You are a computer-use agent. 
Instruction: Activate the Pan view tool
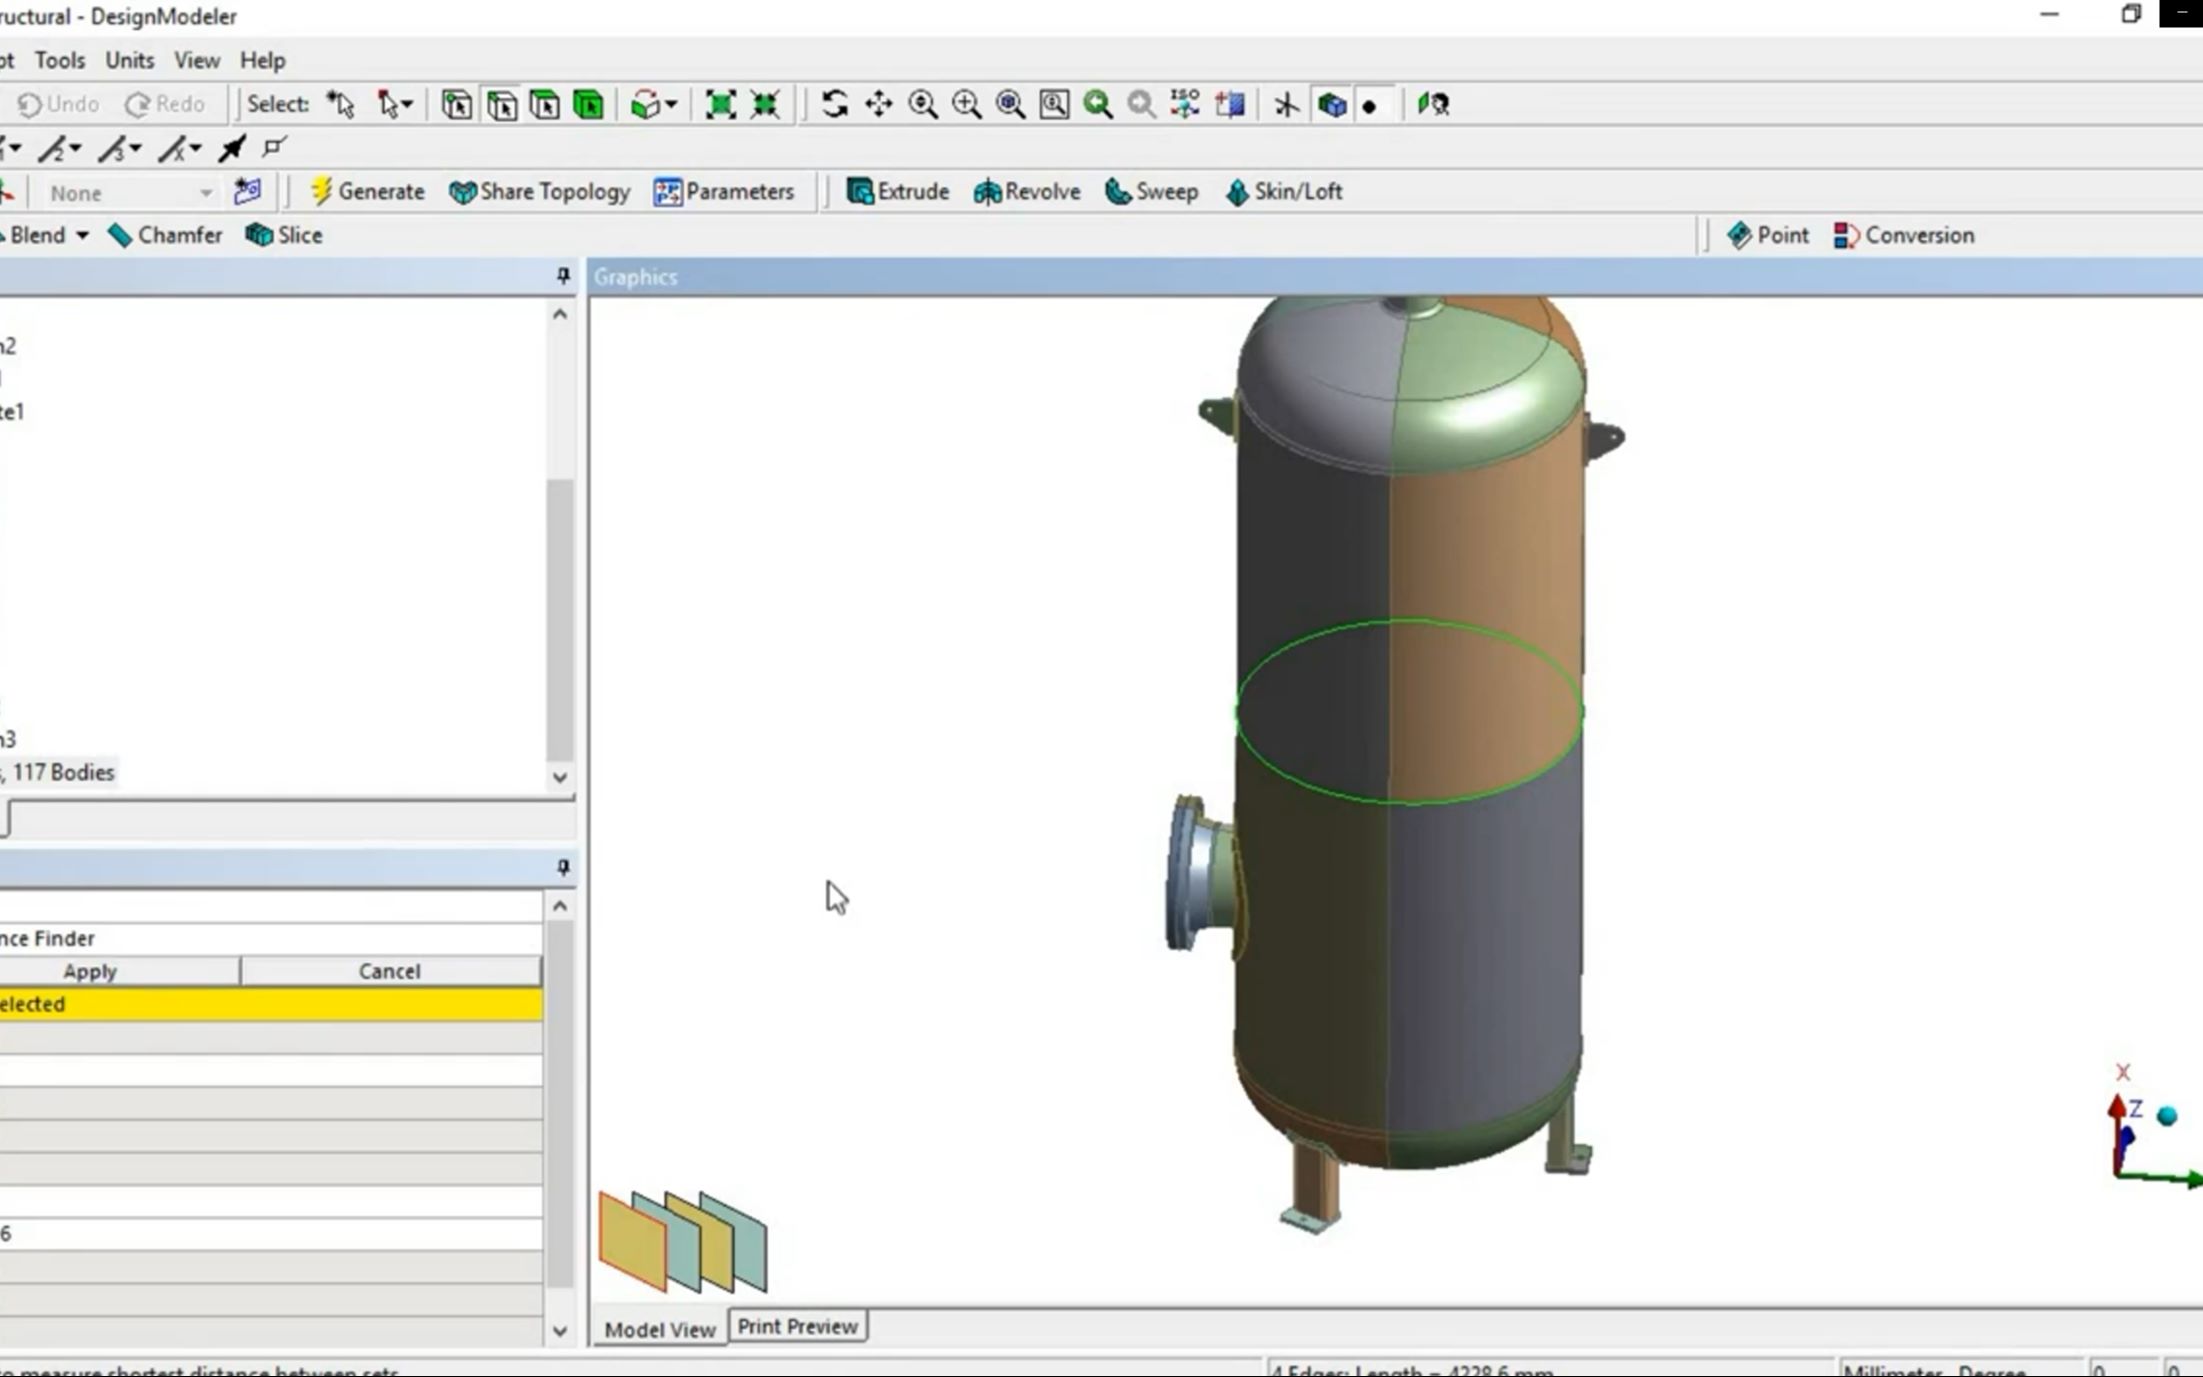878,104
